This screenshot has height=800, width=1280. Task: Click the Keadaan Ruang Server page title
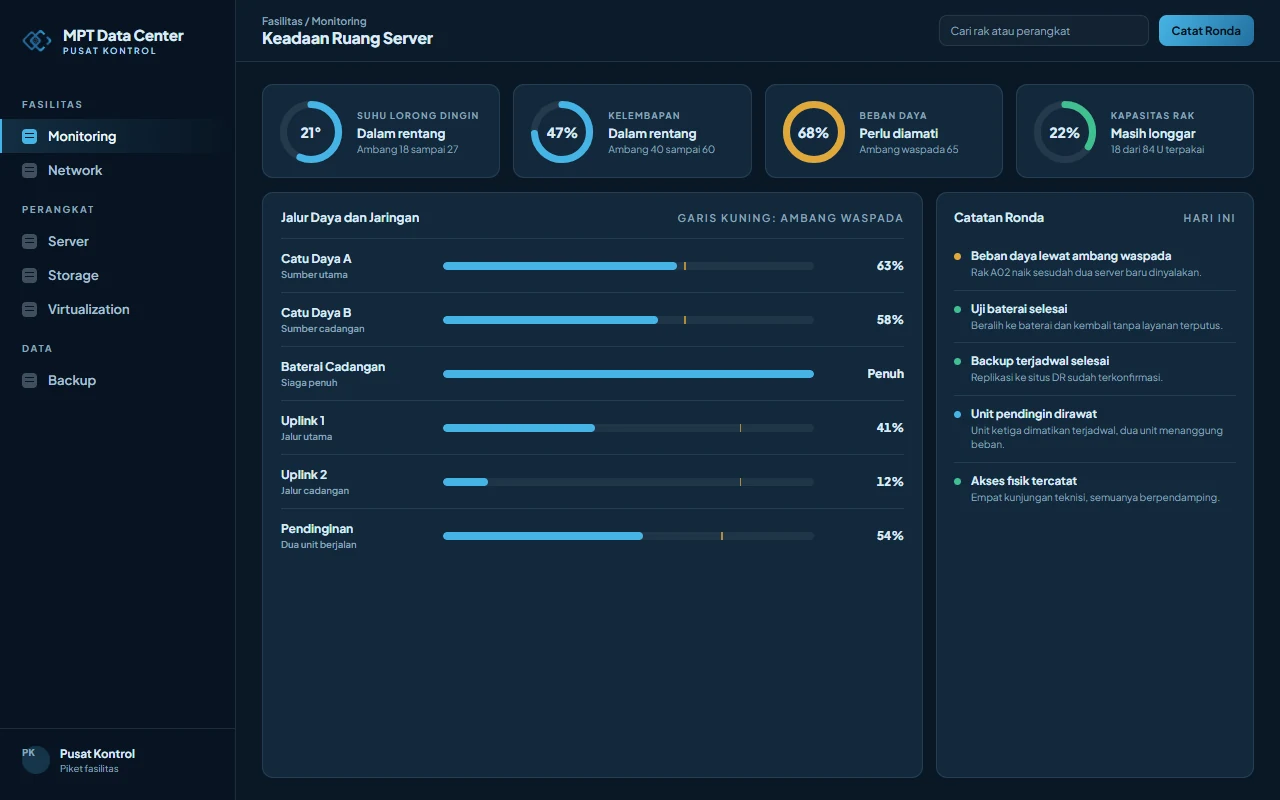tap(347, 39)
